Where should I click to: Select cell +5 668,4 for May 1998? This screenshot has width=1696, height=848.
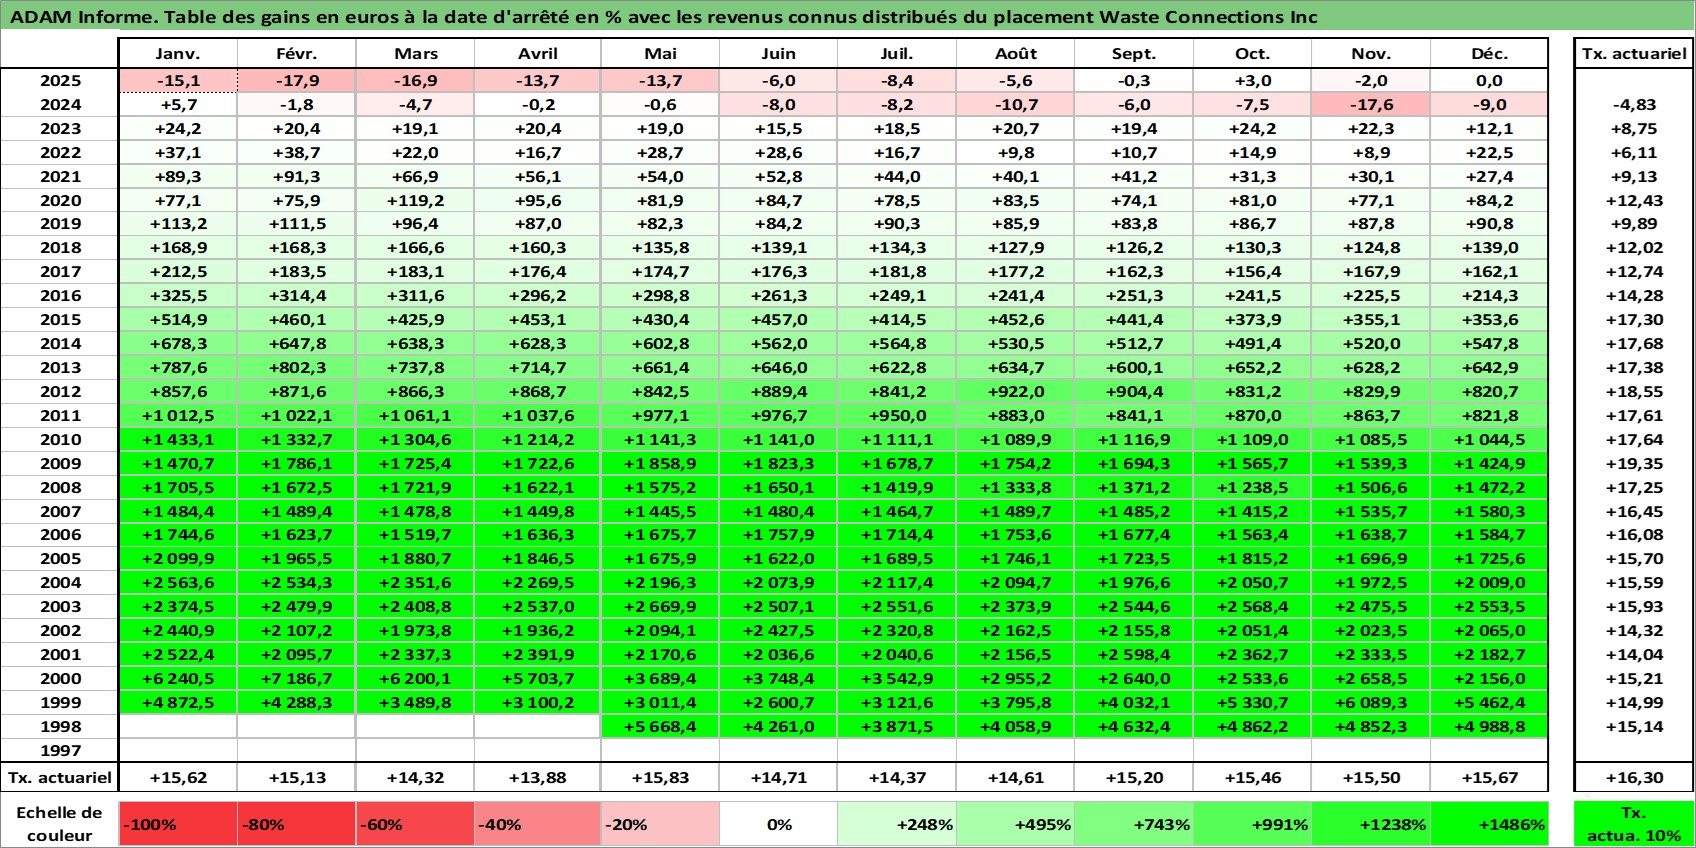660,726
